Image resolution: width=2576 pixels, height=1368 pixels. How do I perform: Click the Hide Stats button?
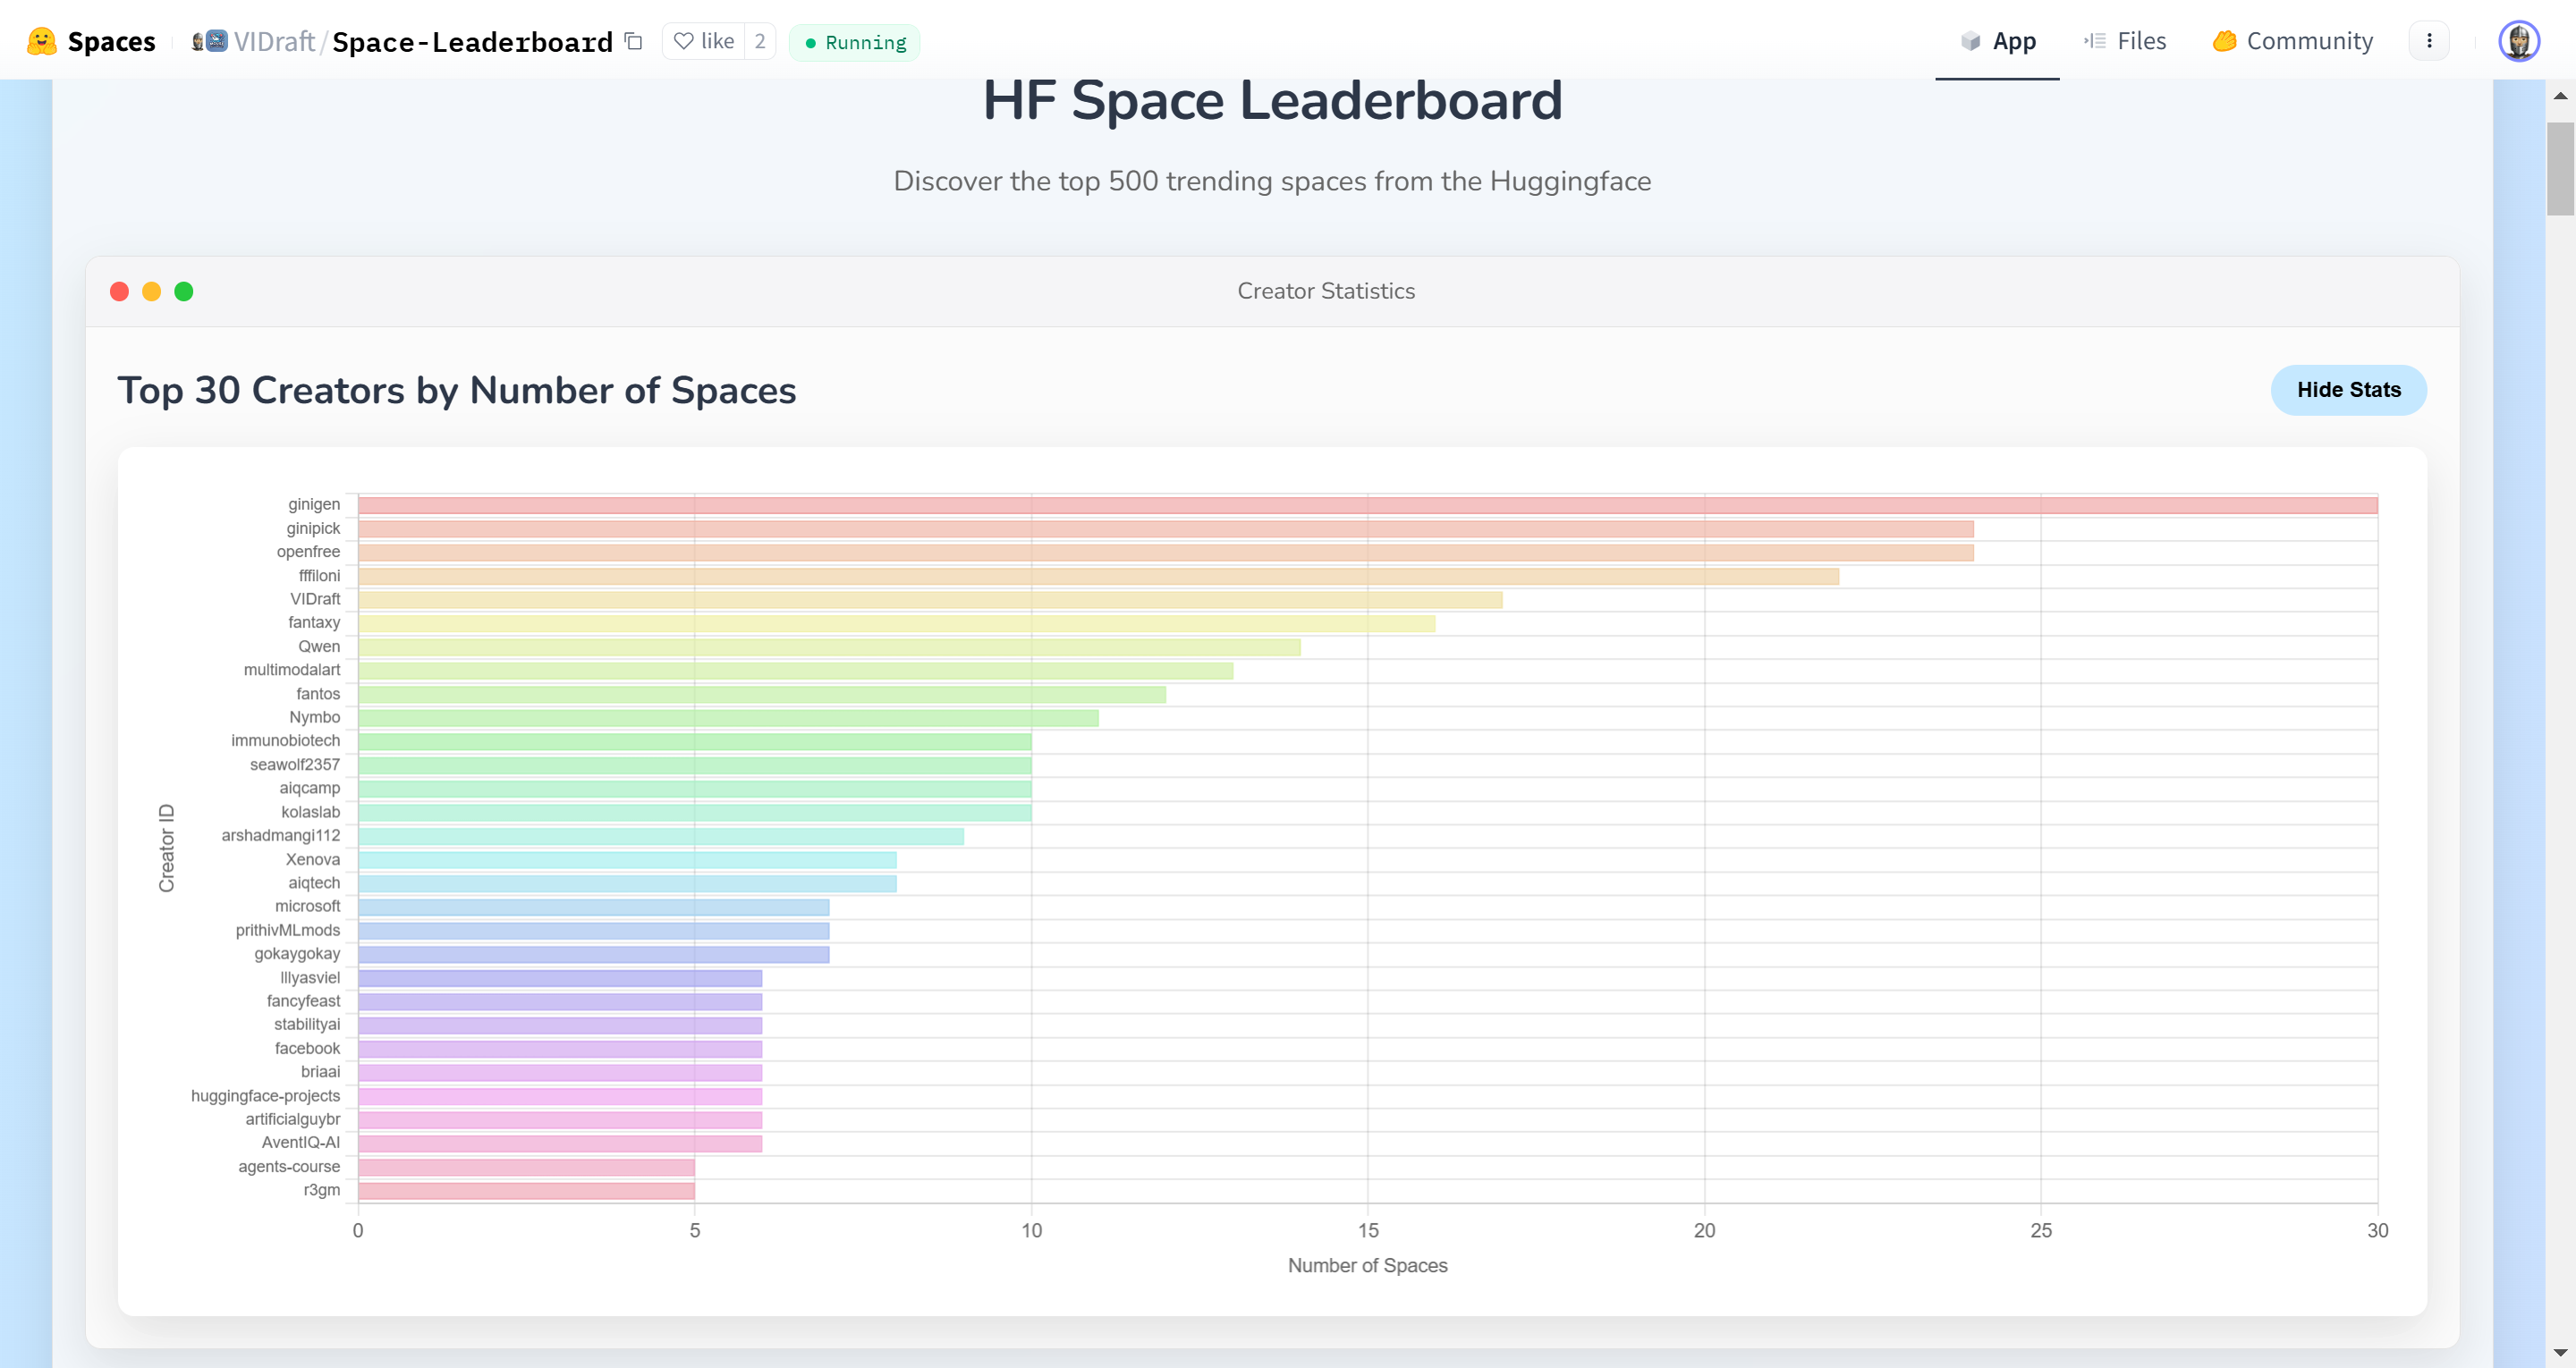pos(2348,390)
